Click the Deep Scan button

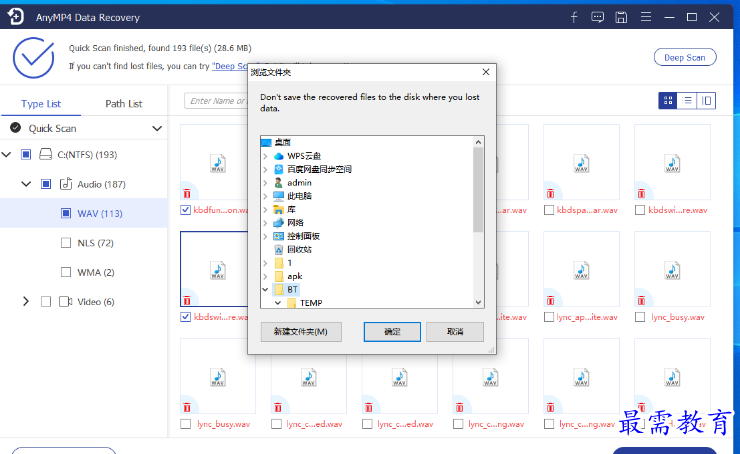coord(685,57)
